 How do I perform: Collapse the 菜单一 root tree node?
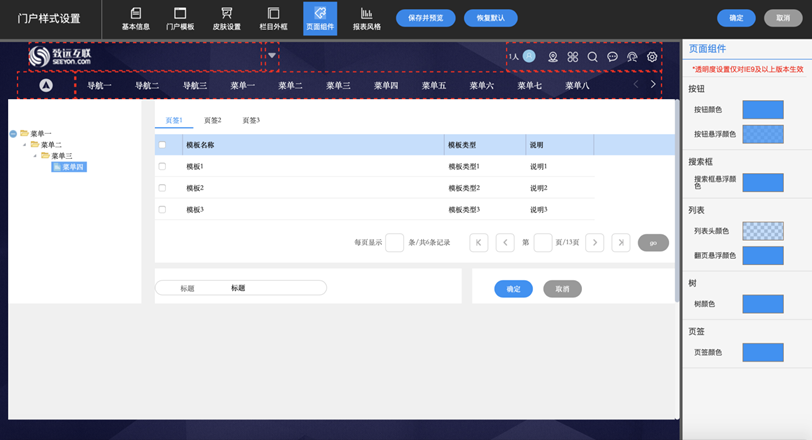(x=13, y=134)
